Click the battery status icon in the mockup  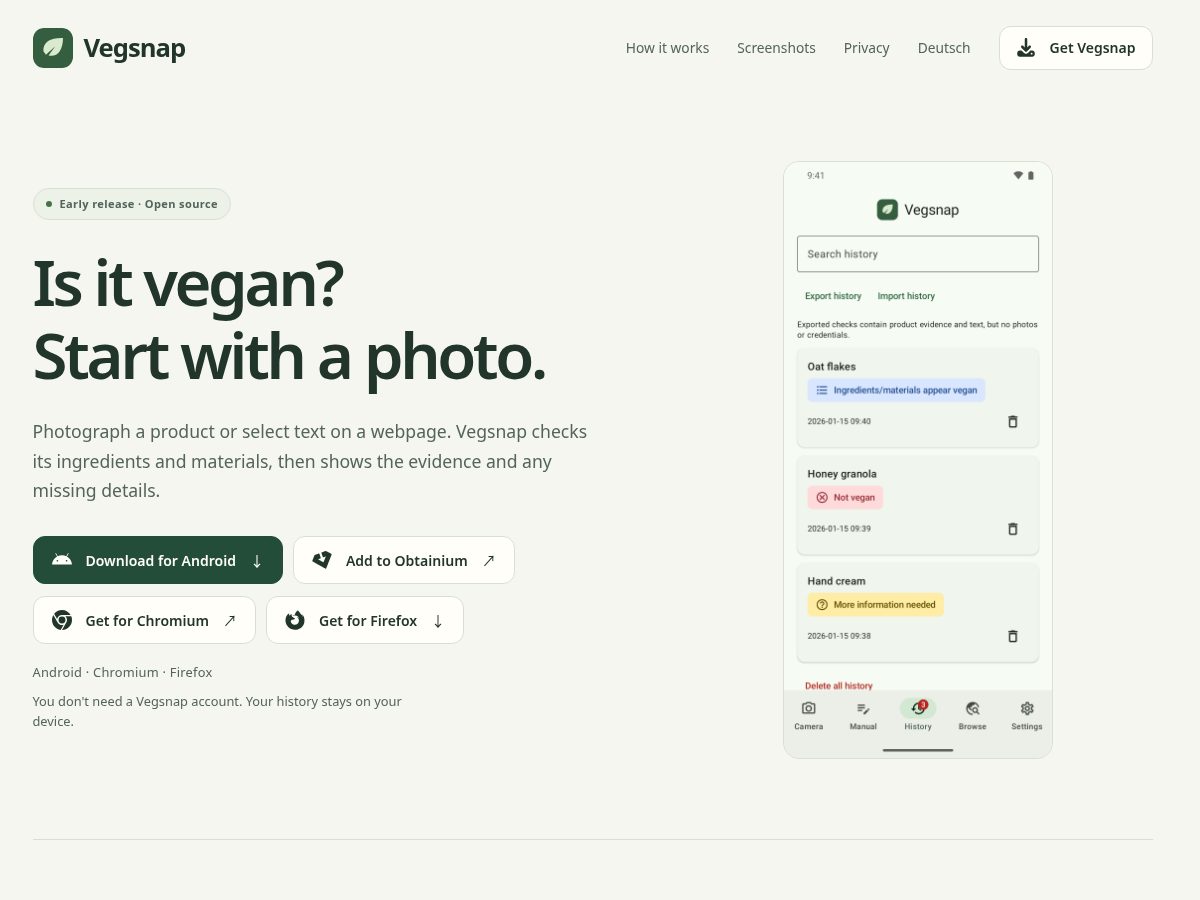(1031, 175)
